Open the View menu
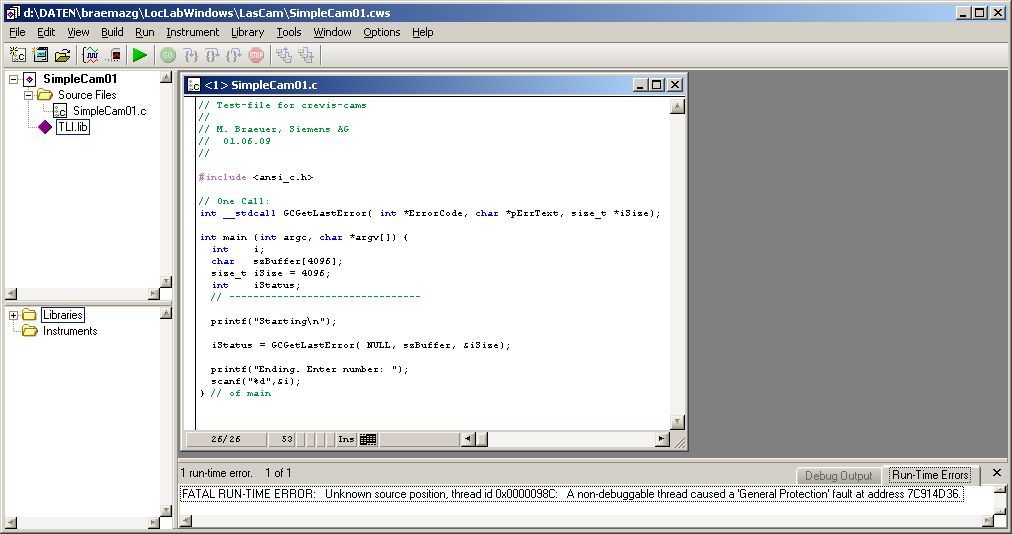The image size is (1012, 534). click(x=78, y=32)
